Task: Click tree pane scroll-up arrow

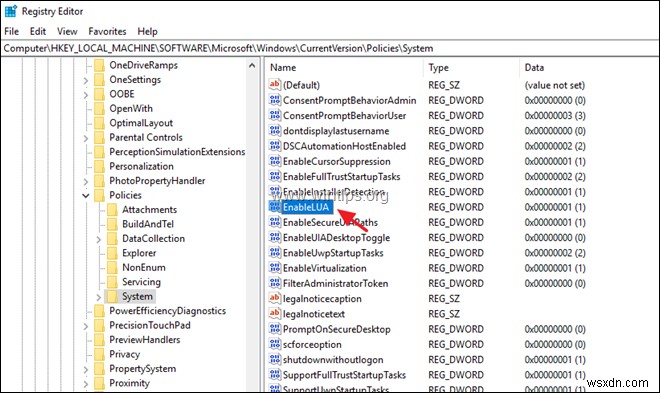Action: [x=252, y=65]
